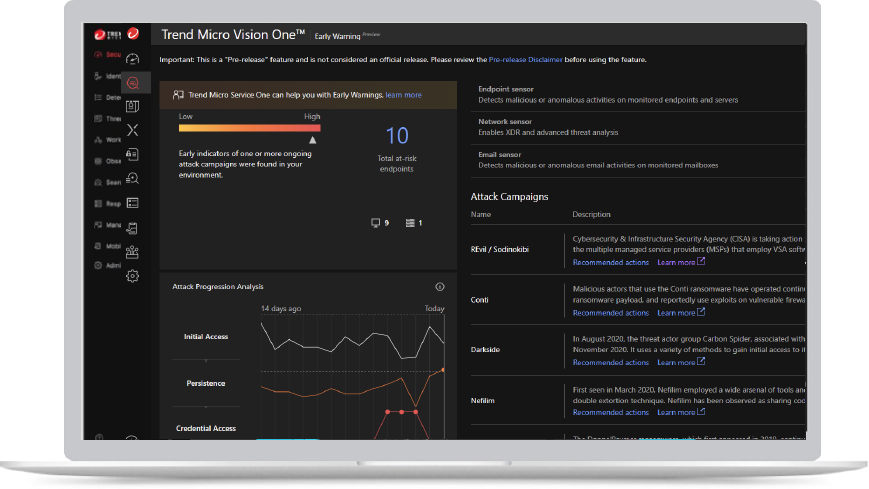The height and width of the screenshot is (489, 869).
Task: Open the dashboard gauge icon in sidebar
Action: coord(132,59)
